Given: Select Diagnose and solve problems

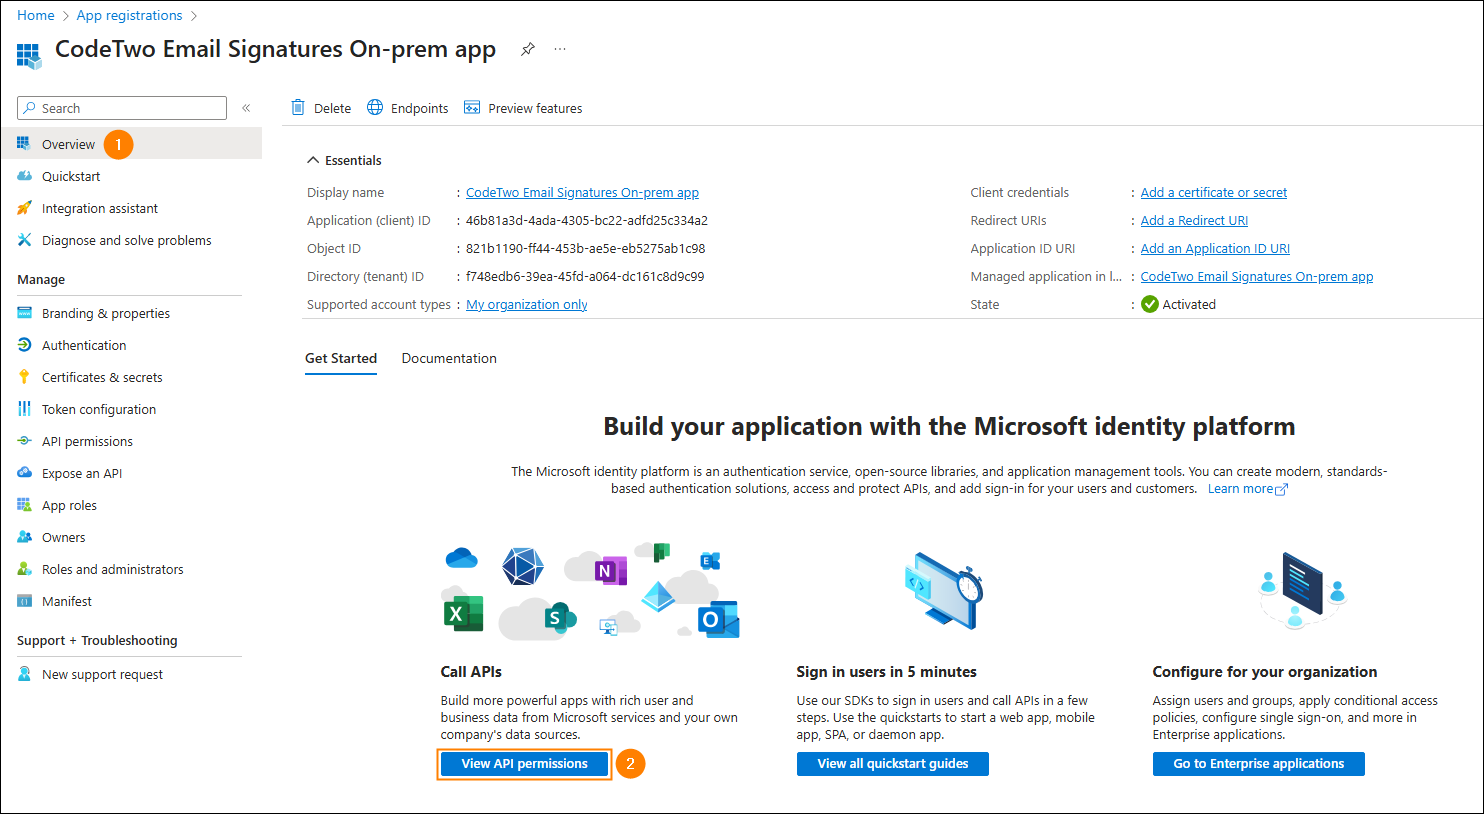Looking at the screenshot, I should point(126,241).
